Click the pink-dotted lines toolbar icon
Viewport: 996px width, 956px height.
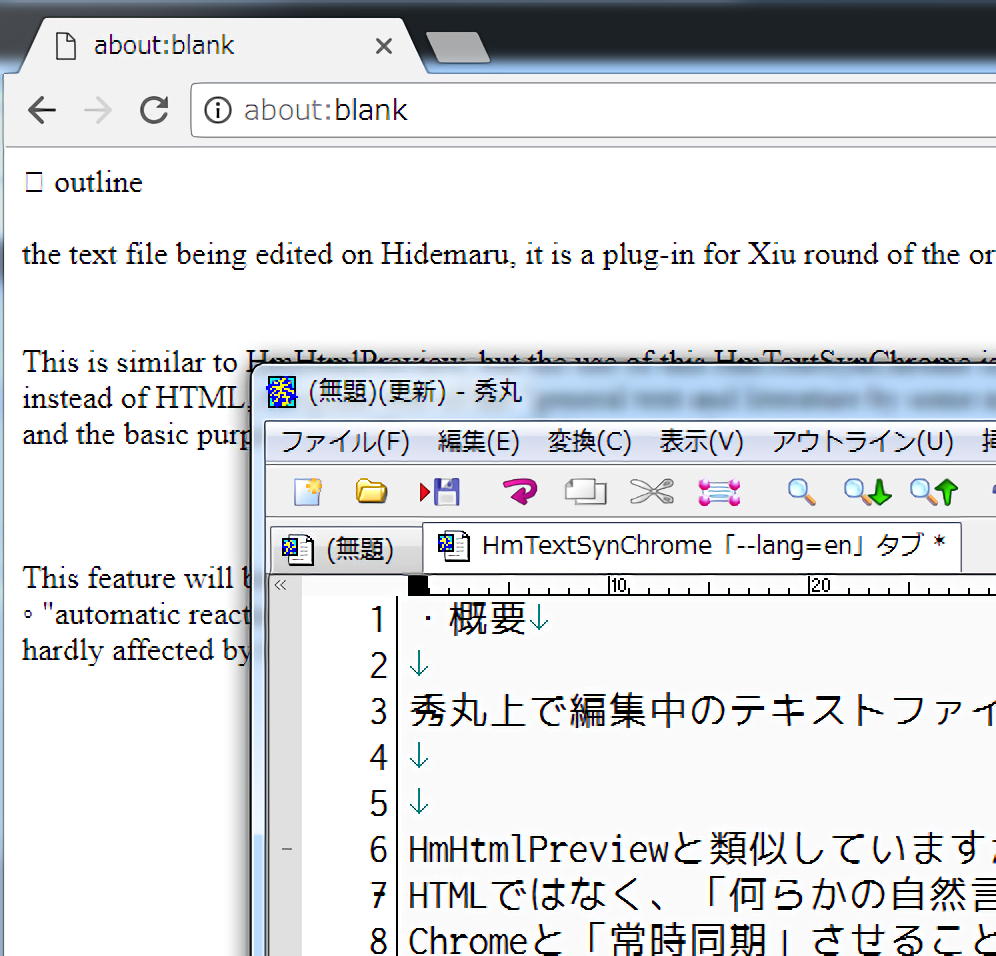(719, 492)
